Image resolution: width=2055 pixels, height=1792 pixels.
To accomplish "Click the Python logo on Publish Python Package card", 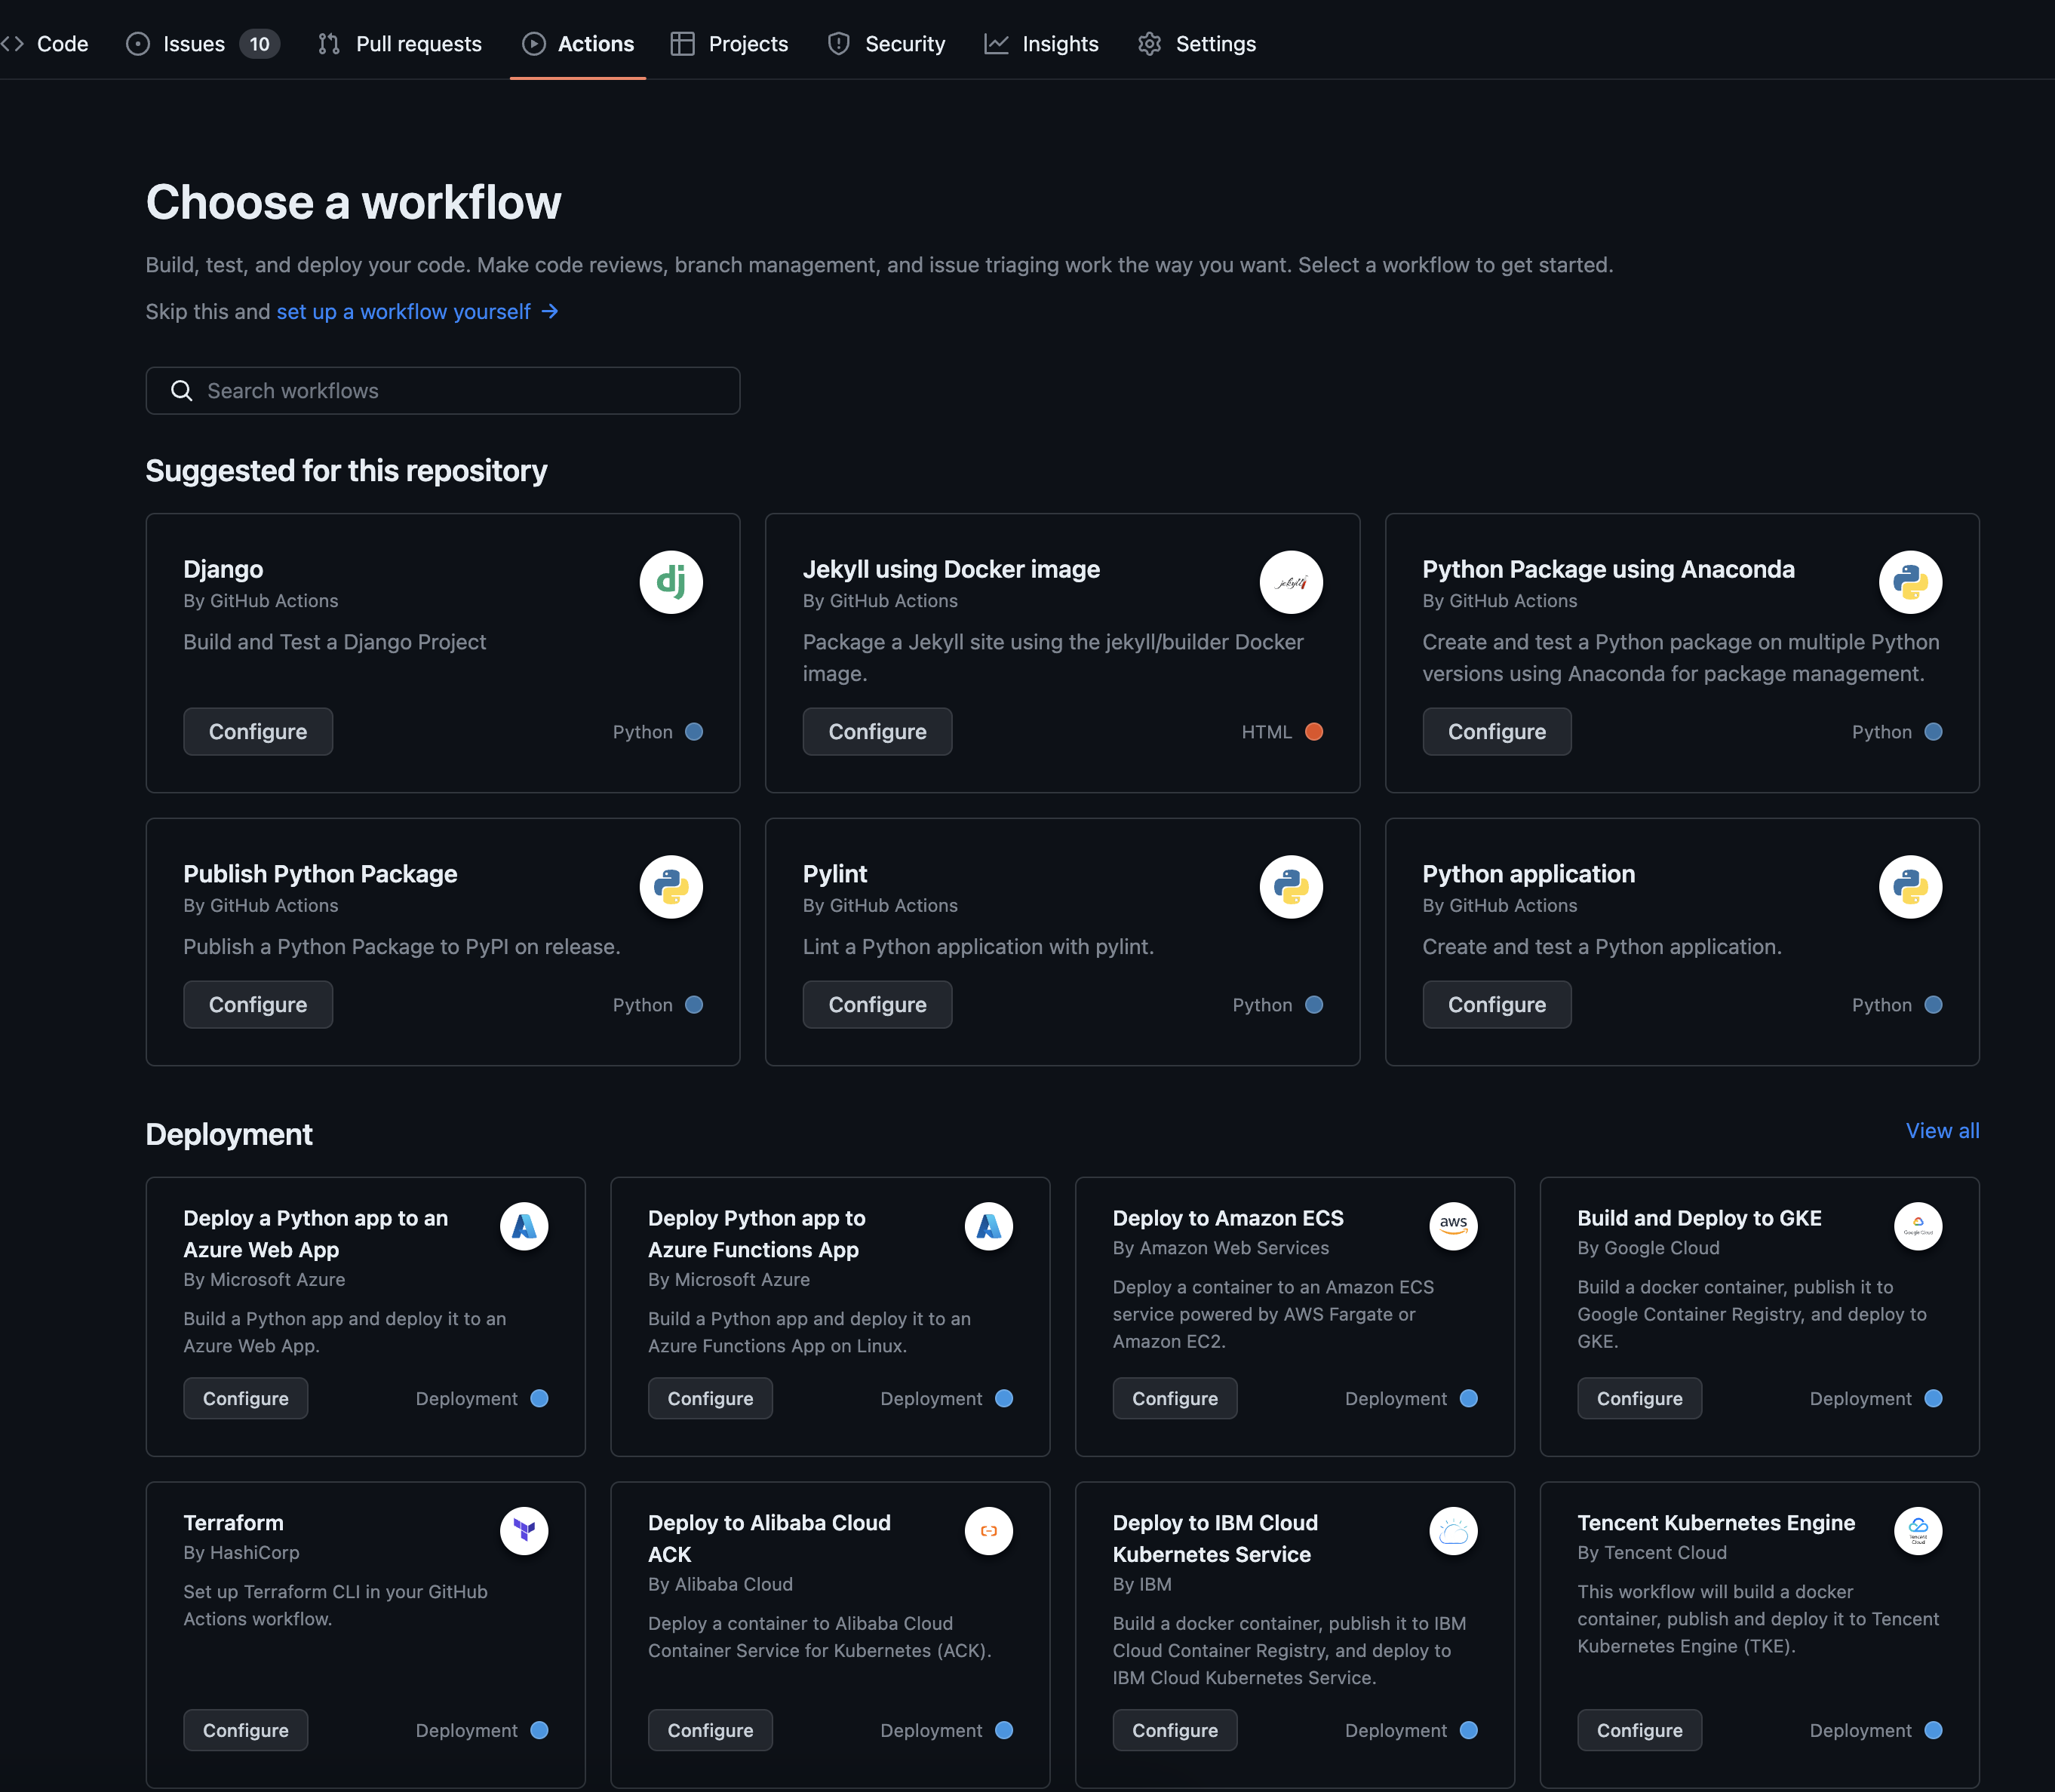I will click(x=671, y=887).
